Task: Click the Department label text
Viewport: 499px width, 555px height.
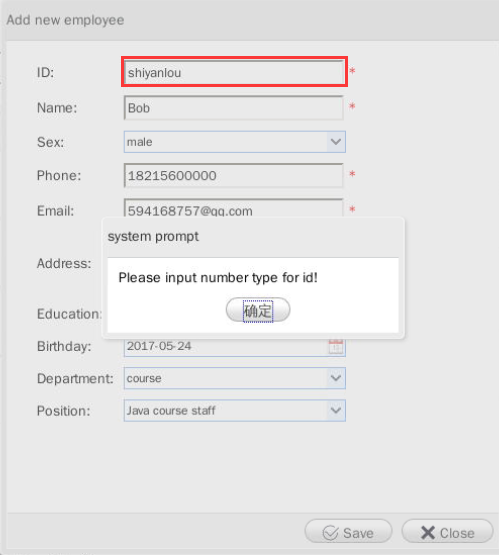Action: click(x=75, y=379)
